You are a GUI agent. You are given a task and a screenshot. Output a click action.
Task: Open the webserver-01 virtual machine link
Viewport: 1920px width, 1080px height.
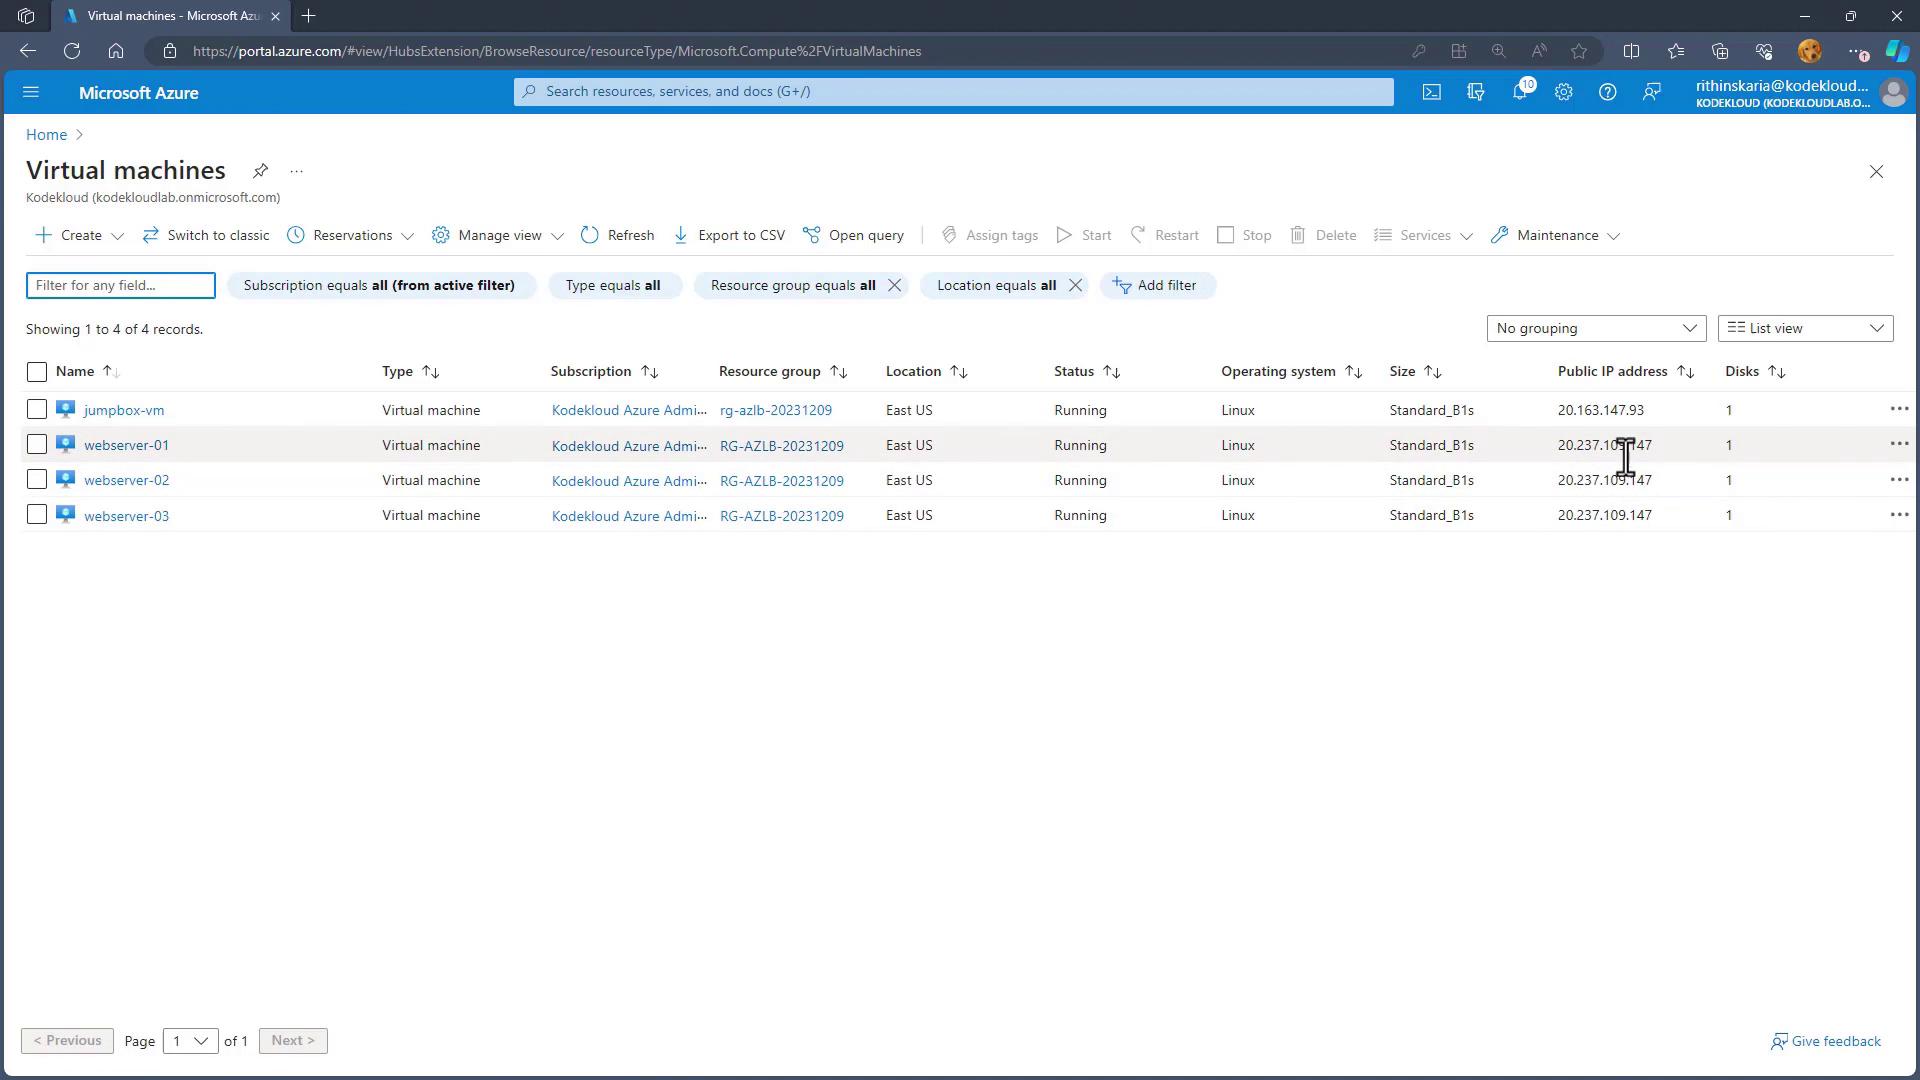[126, 445]
